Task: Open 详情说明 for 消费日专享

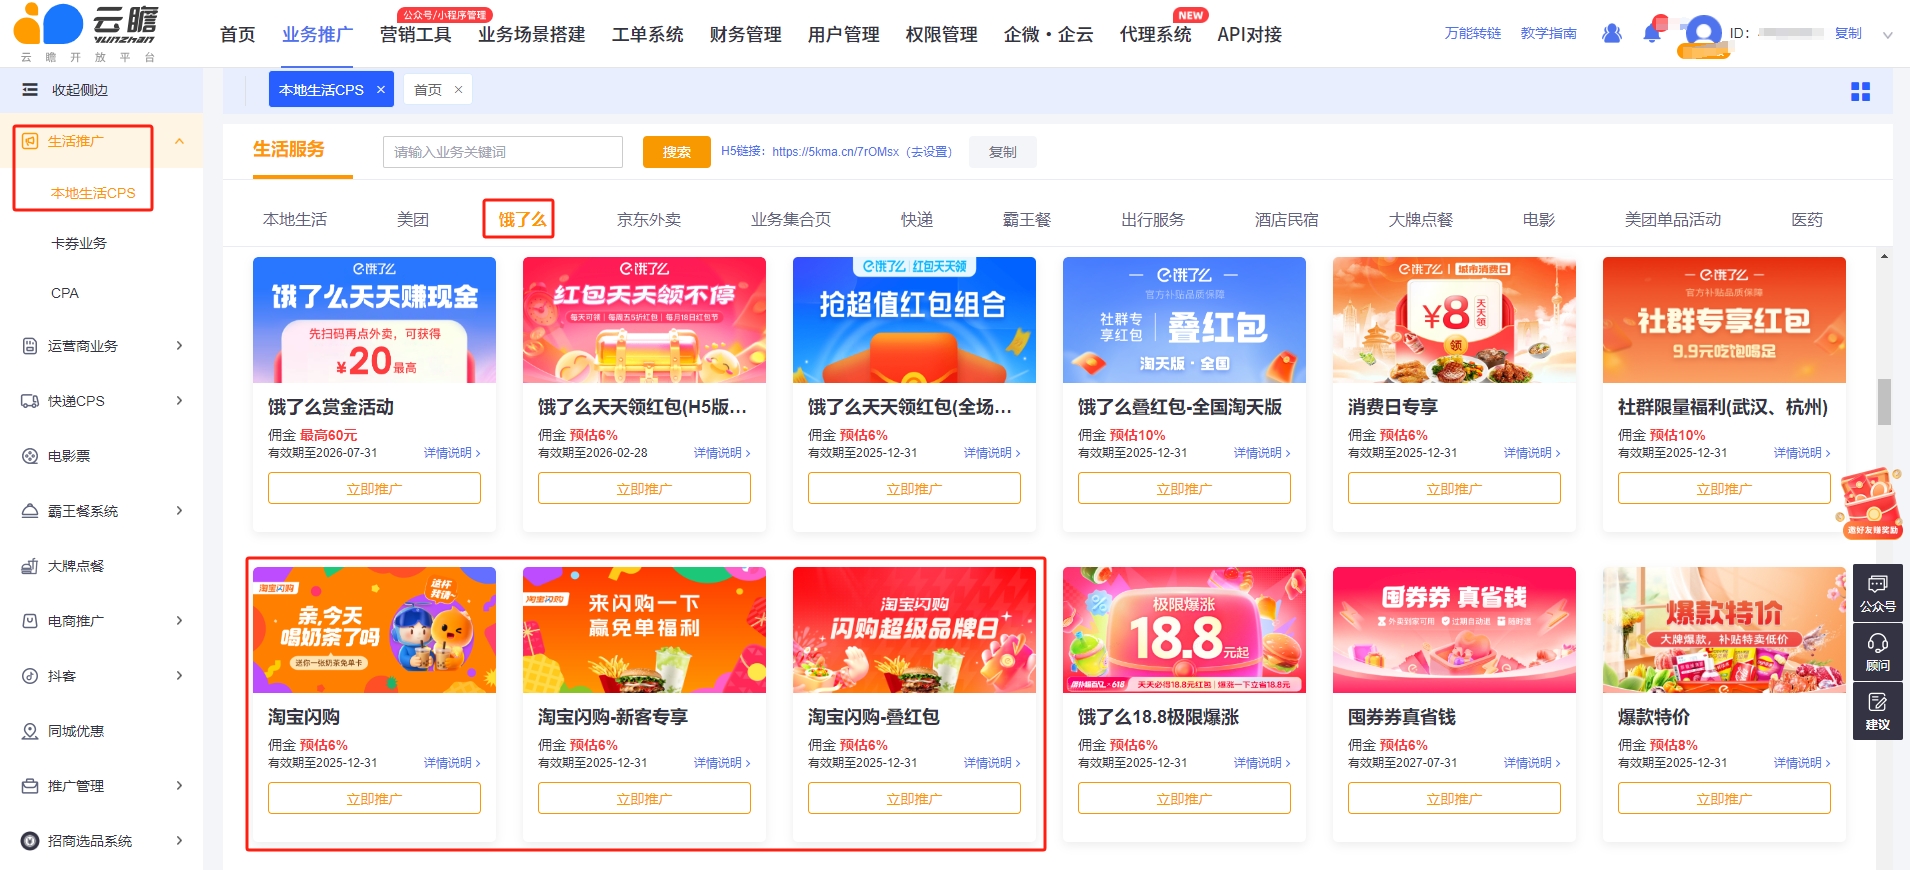Action: [x=1531, y=453]
